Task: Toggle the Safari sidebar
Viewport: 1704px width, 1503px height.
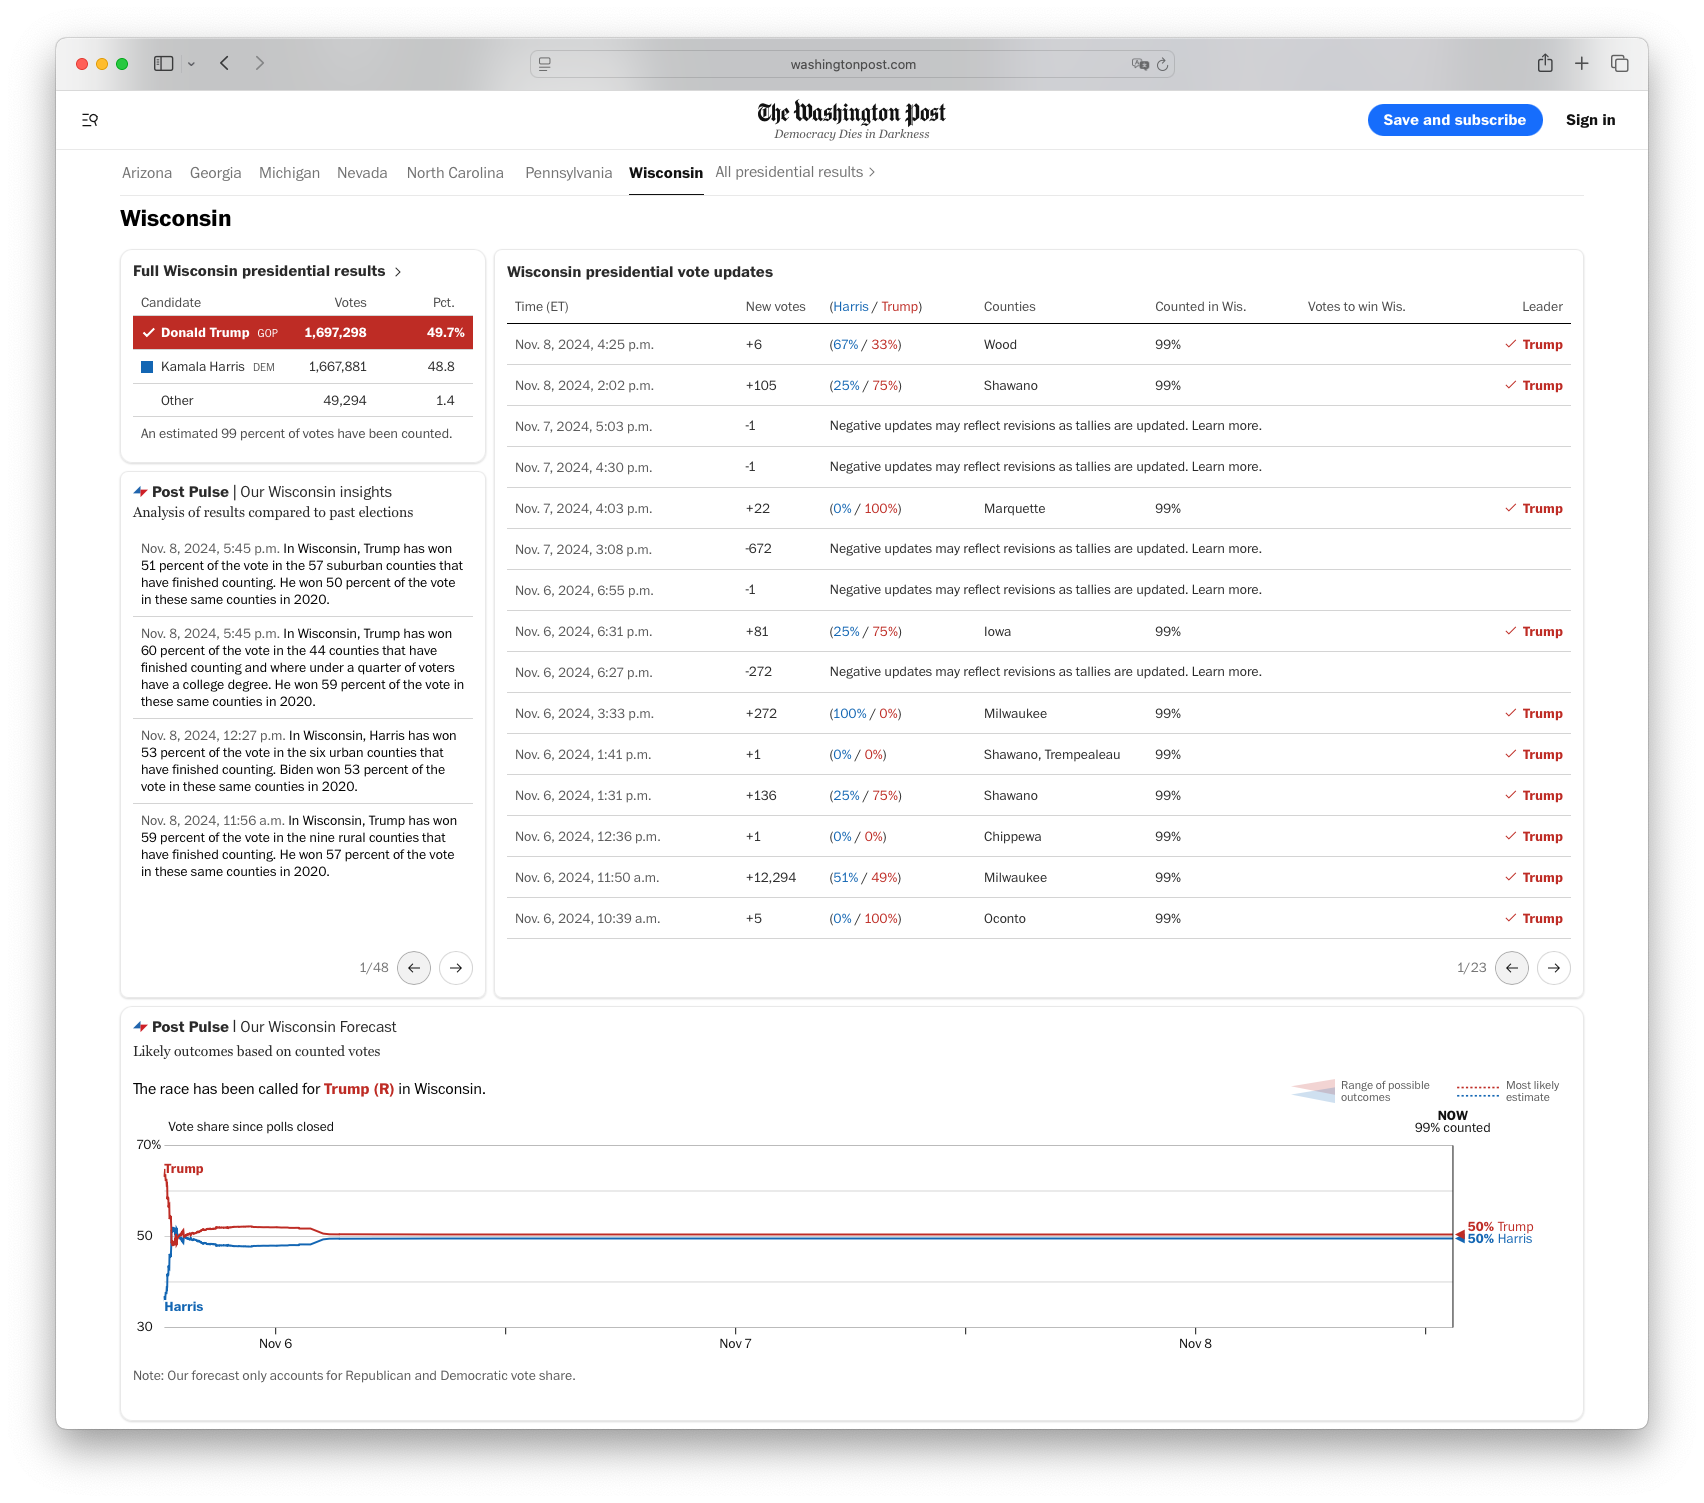Action: click(x=162, y=63)
